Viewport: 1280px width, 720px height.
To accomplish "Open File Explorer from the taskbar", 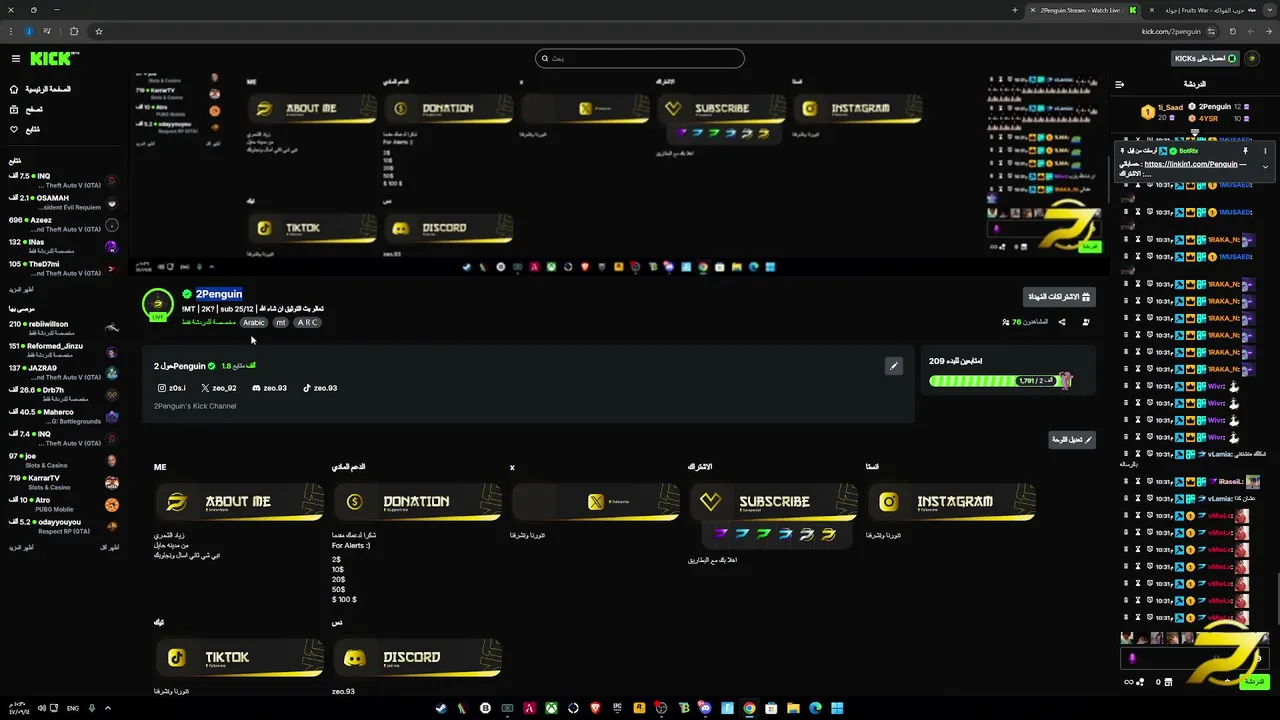I will point(793,708).
